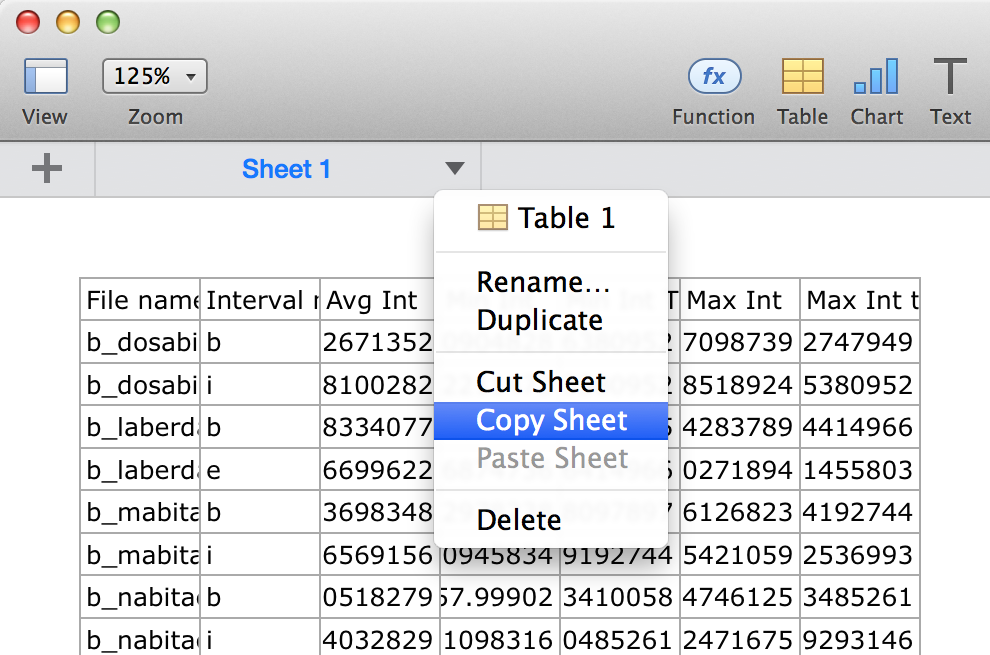Viewport: 990px width, 655px height.
Task: Click the Chart toolbar icon
Action: 876,77
